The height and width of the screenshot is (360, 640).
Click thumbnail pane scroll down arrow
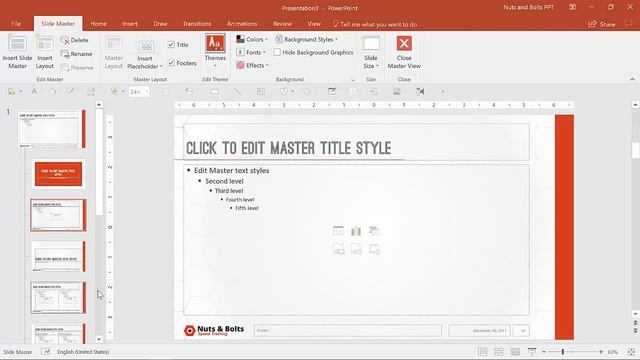point(99,339)
